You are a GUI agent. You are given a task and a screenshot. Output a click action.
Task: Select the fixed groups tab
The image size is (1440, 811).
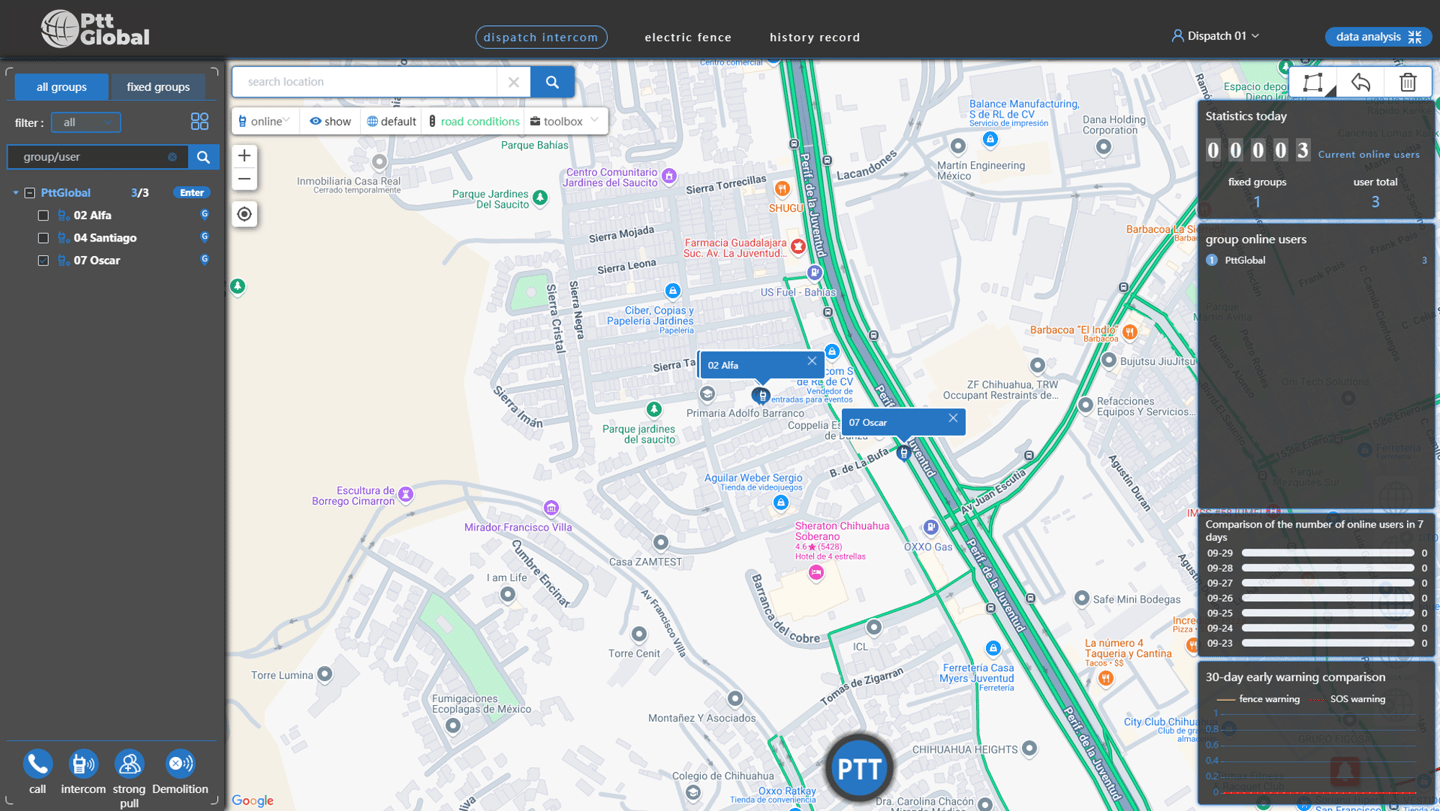(x=158, y=87)
